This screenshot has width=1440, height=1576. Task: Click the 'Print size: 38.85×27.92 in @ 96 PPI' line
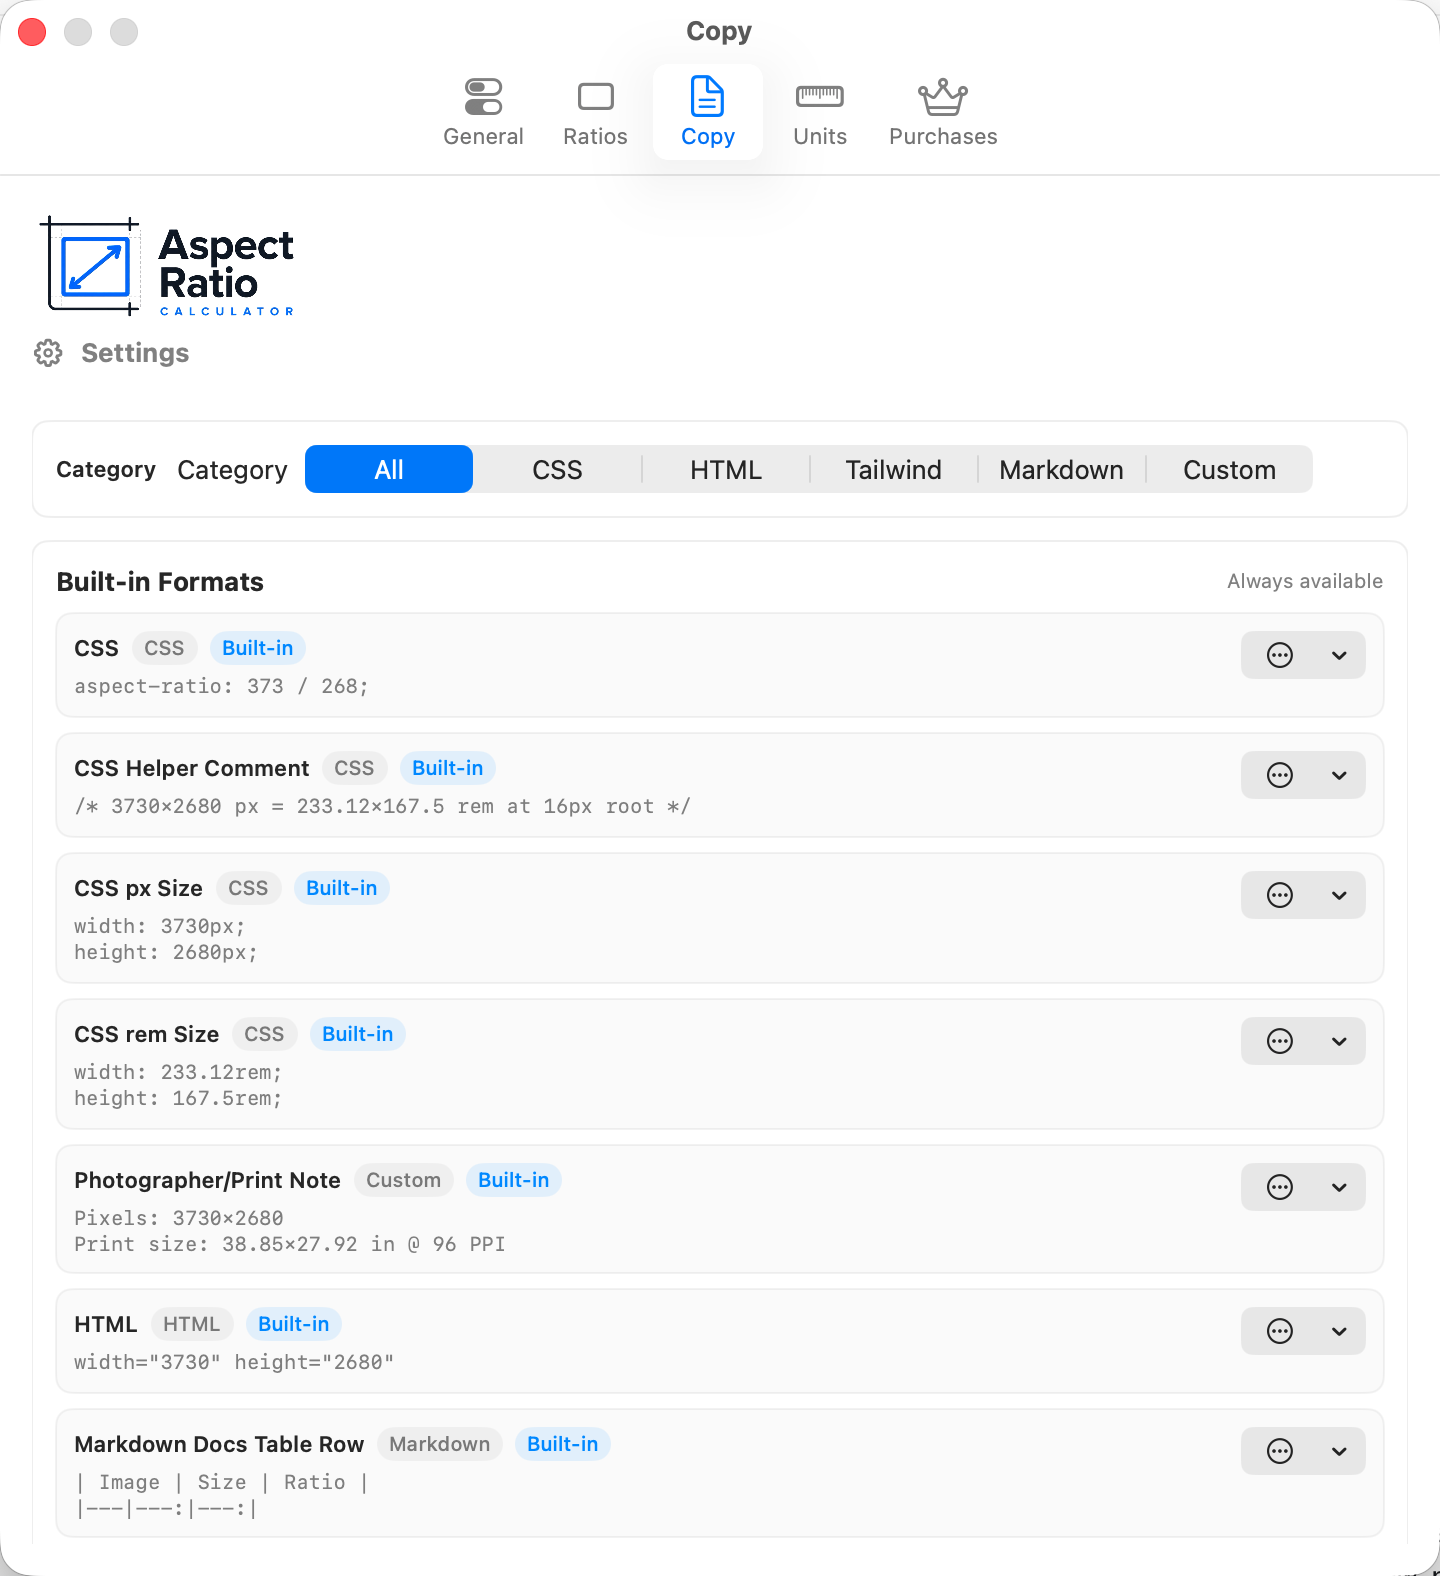[x=290, y=1244]
